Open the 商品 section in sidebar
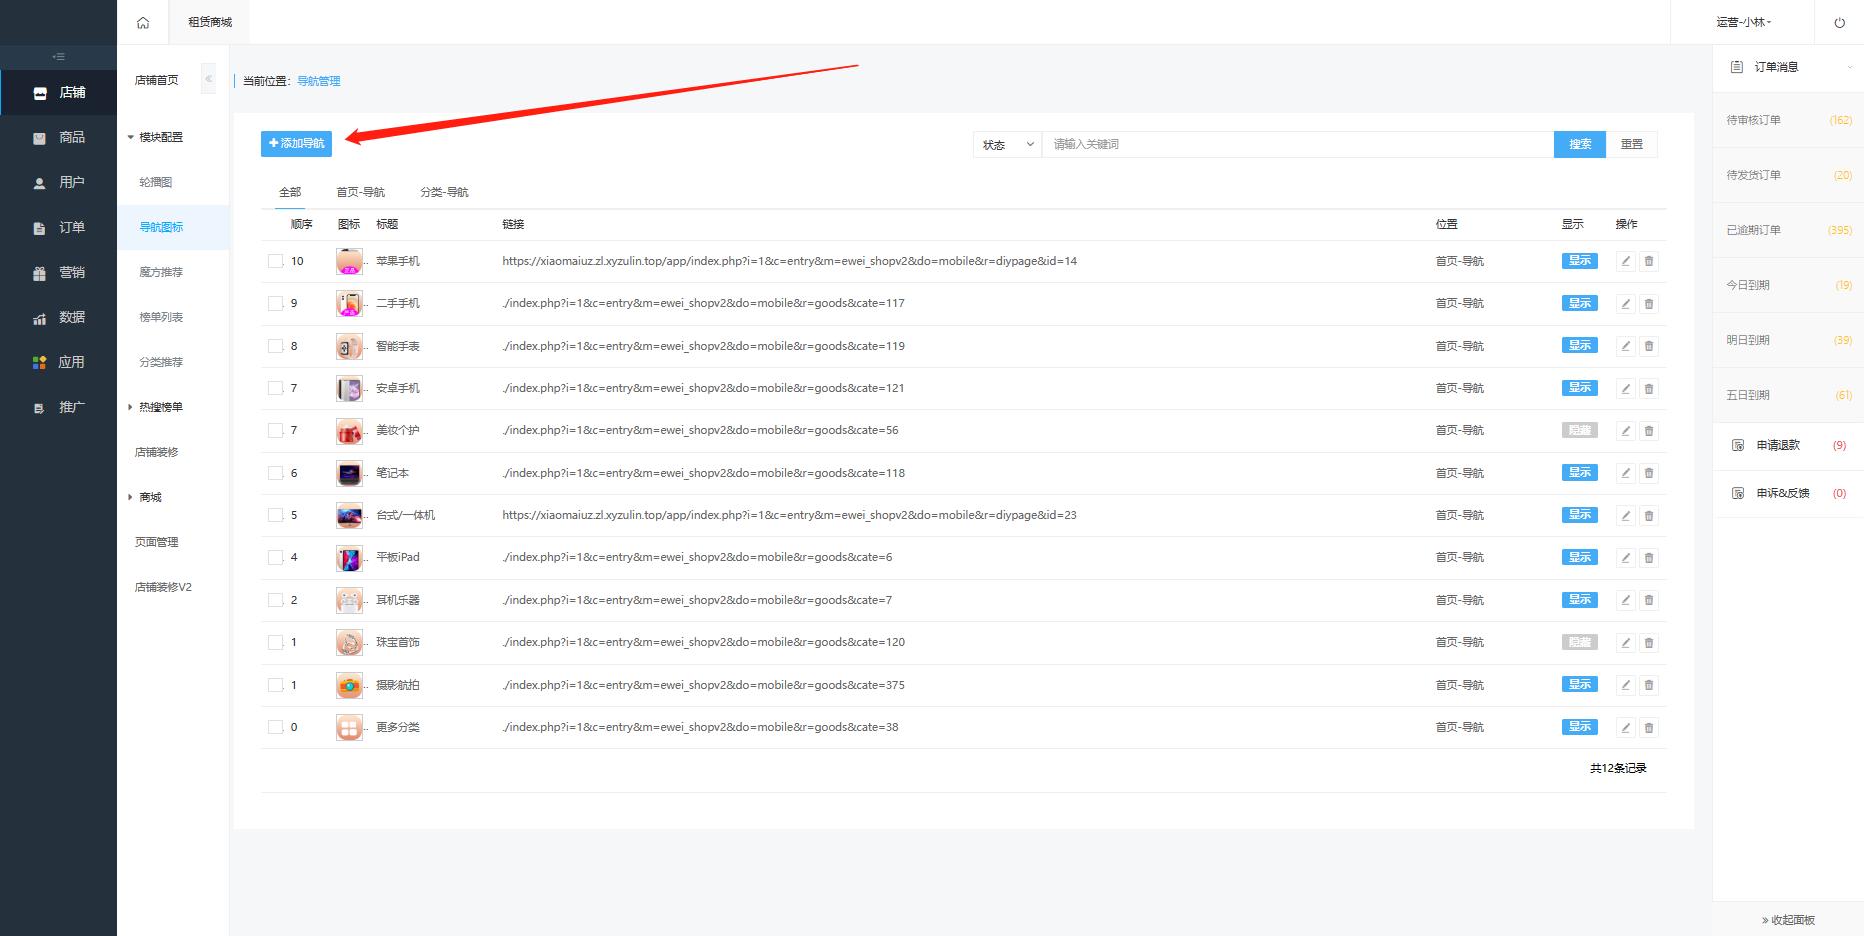The width and height of the screenshot is (1864, 936). pos(59,137)
